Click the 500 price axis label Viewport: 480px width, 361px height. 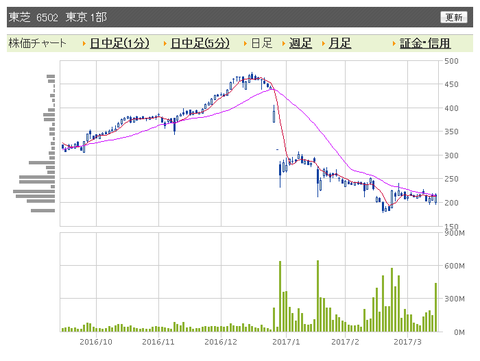click(x=451, y=61)
